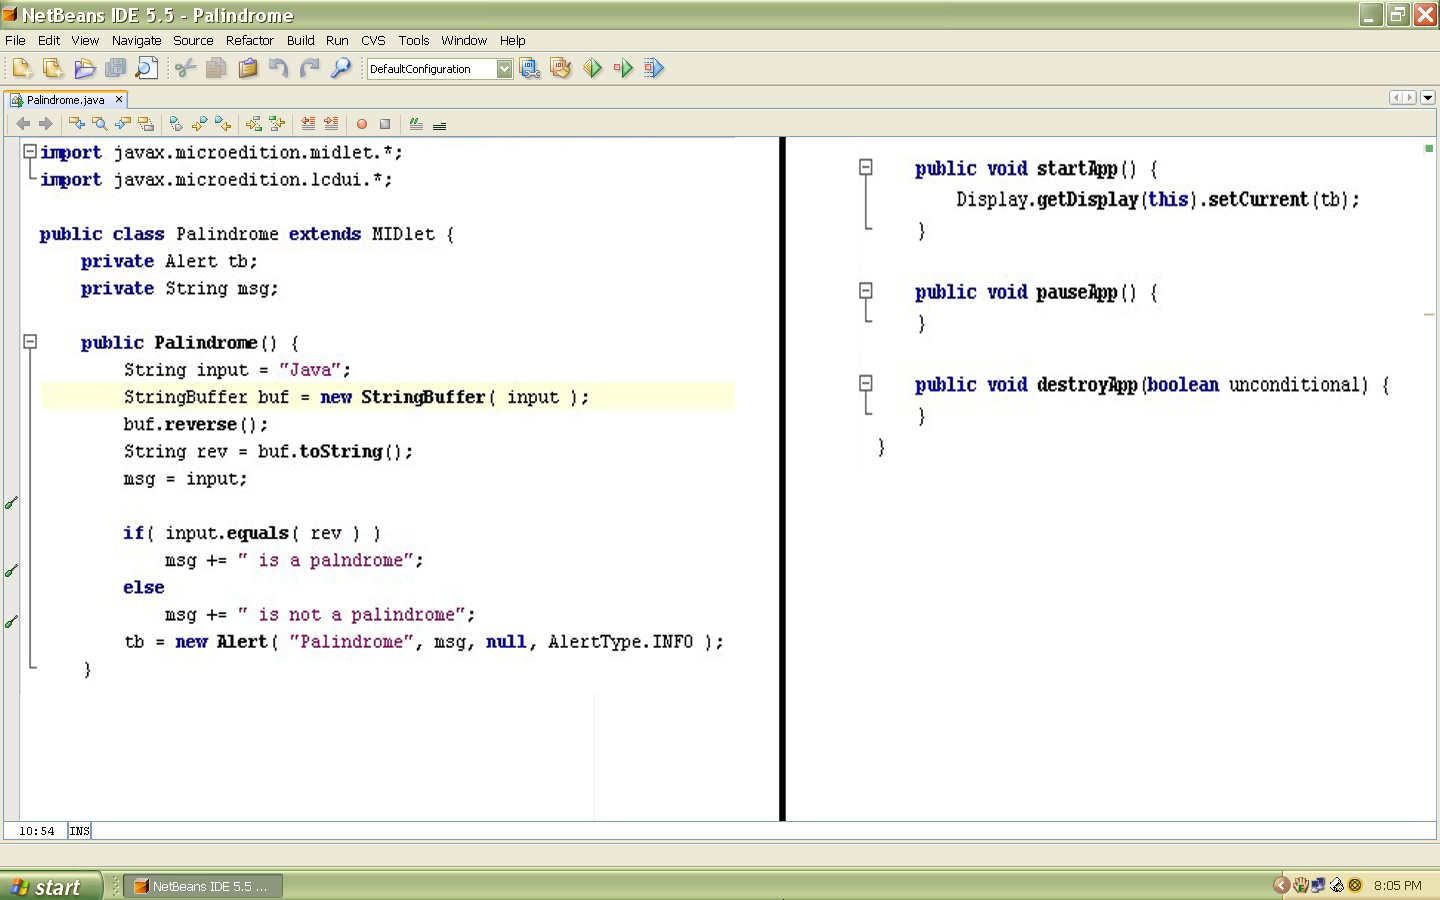This screenshot has height=900, width=1440.
Task: Open the File menu
Action: [x=15, y=40]
